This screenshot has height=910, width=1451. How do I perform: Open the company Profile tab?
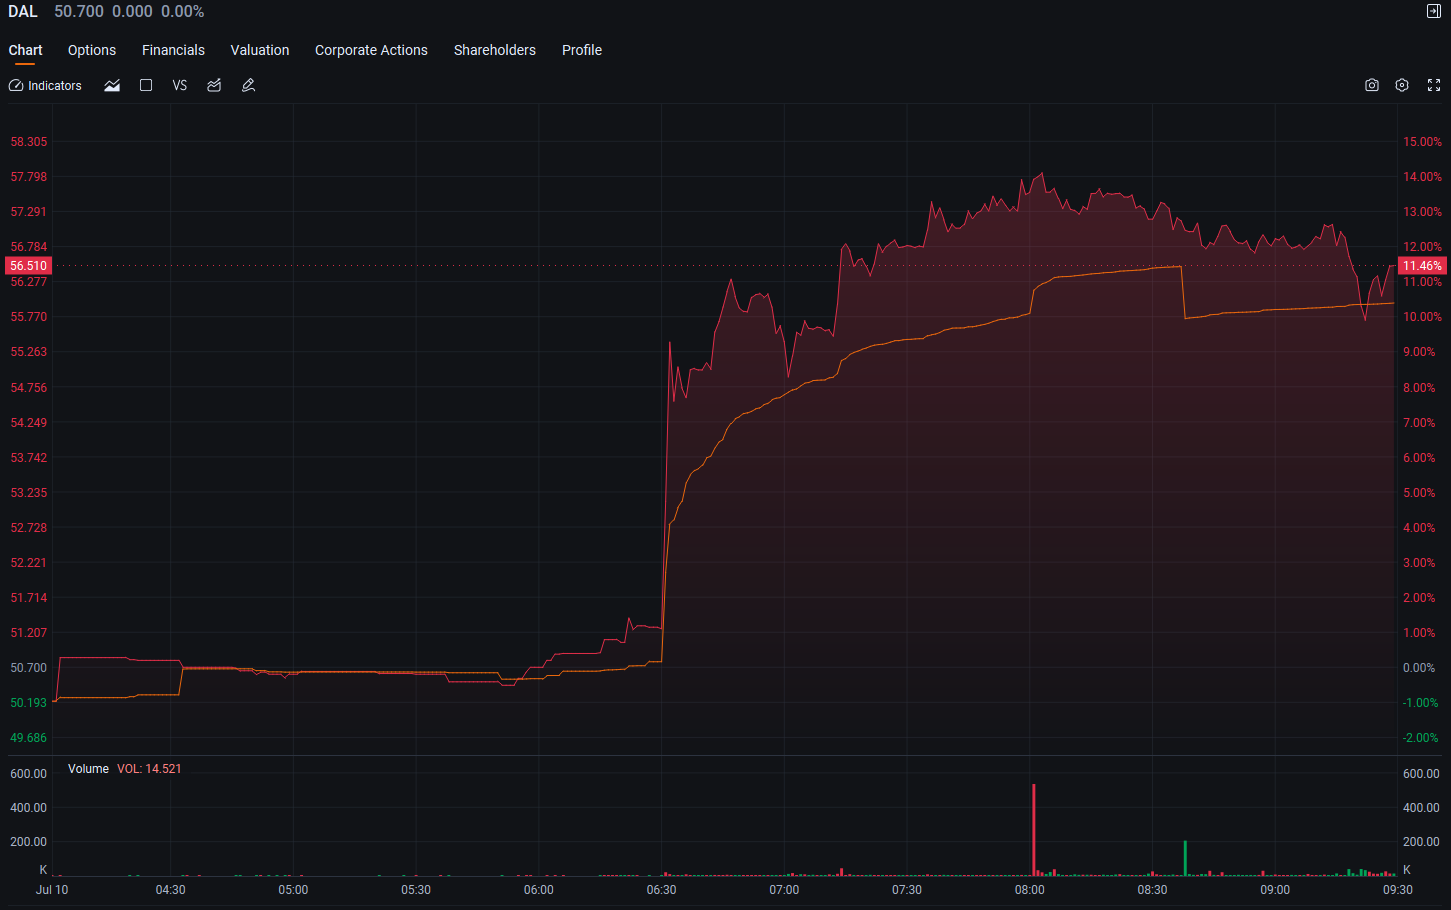[582, 50]
